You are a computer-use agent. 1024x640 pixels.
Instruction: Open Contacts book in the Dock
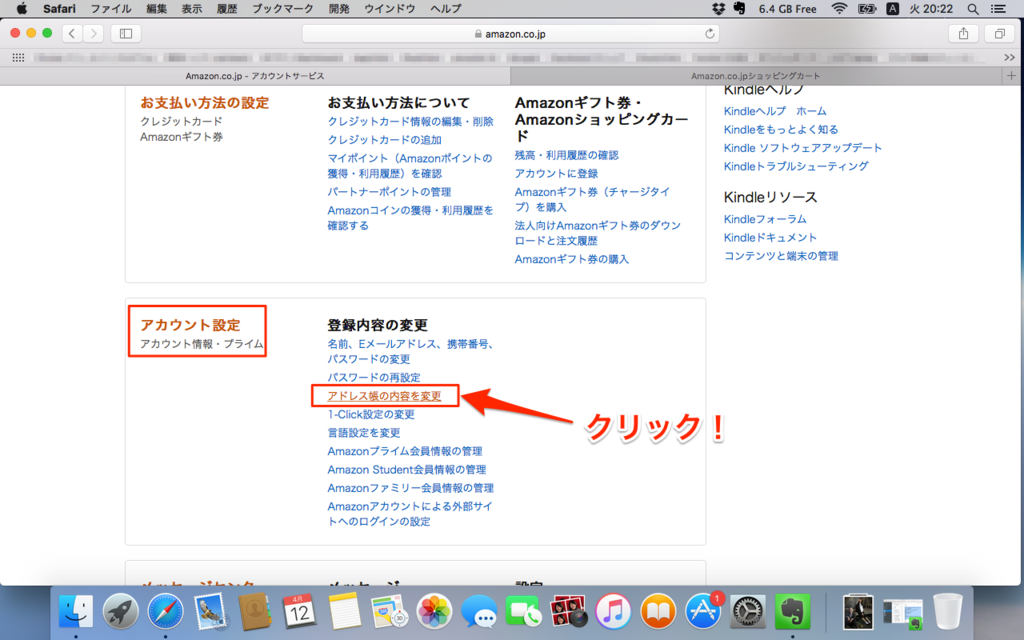point(255,612)
